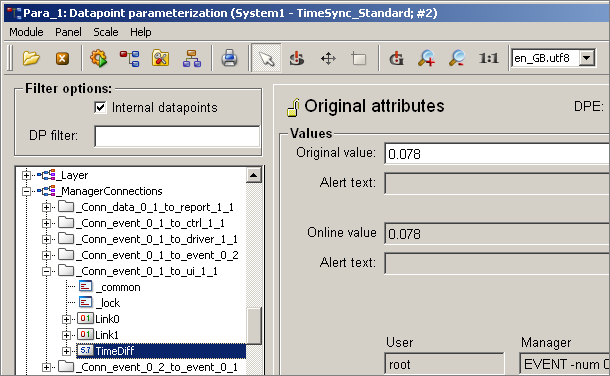Click the zoom out magnifier icon
This screenshot has height=376, width=610.
coord(457,58)
